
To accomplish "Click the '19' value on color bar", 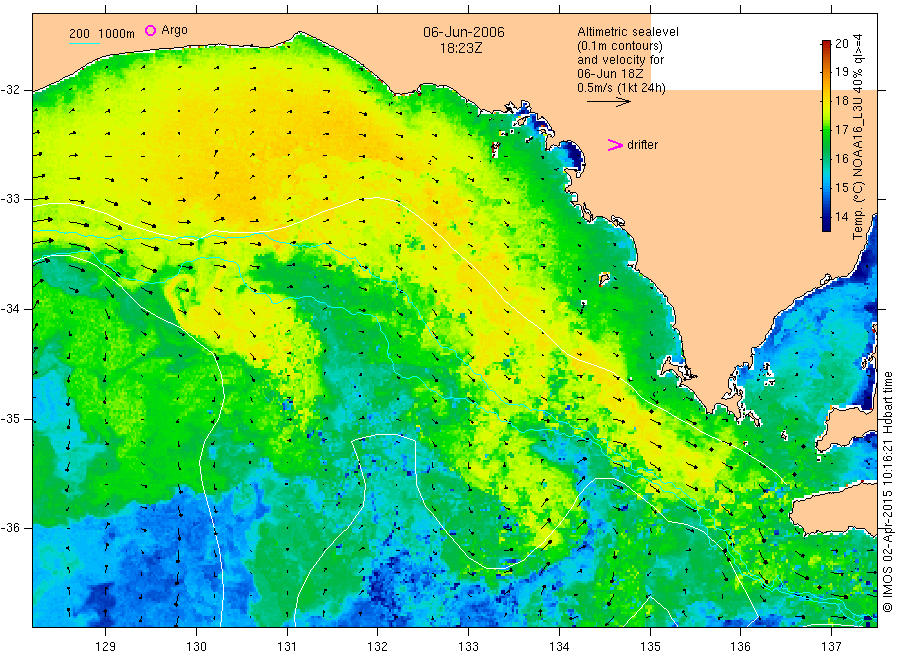I will 841,72.
